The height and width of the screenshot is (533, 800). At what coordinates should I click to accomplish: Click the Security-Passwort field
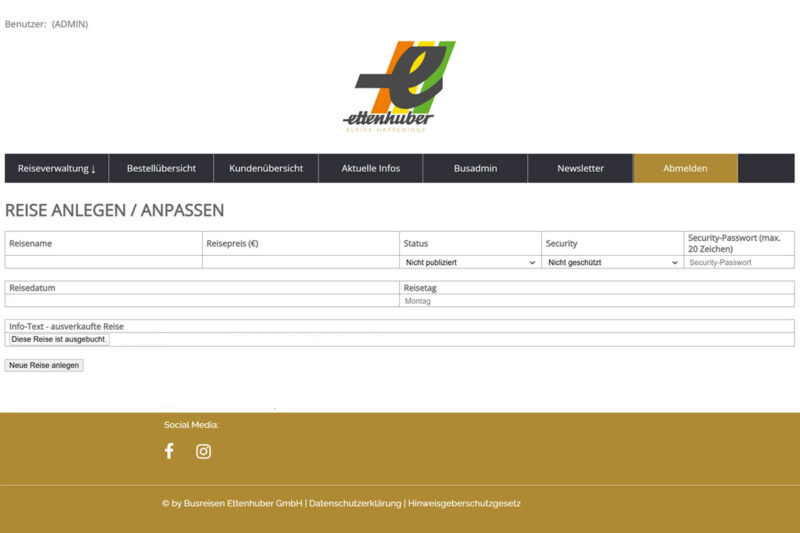[739, 262]
